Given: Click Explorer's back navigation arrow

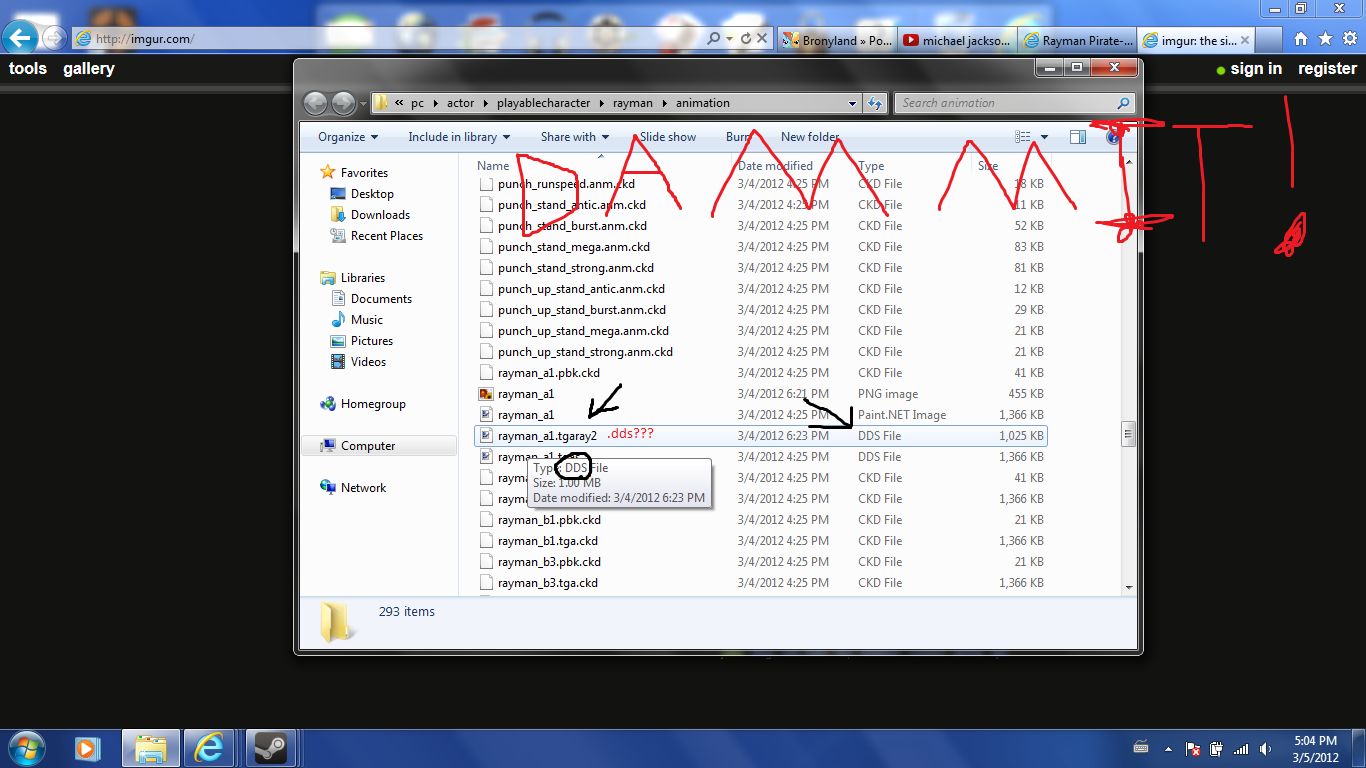Looking at the screenshot, I should [x=316, y=103].
